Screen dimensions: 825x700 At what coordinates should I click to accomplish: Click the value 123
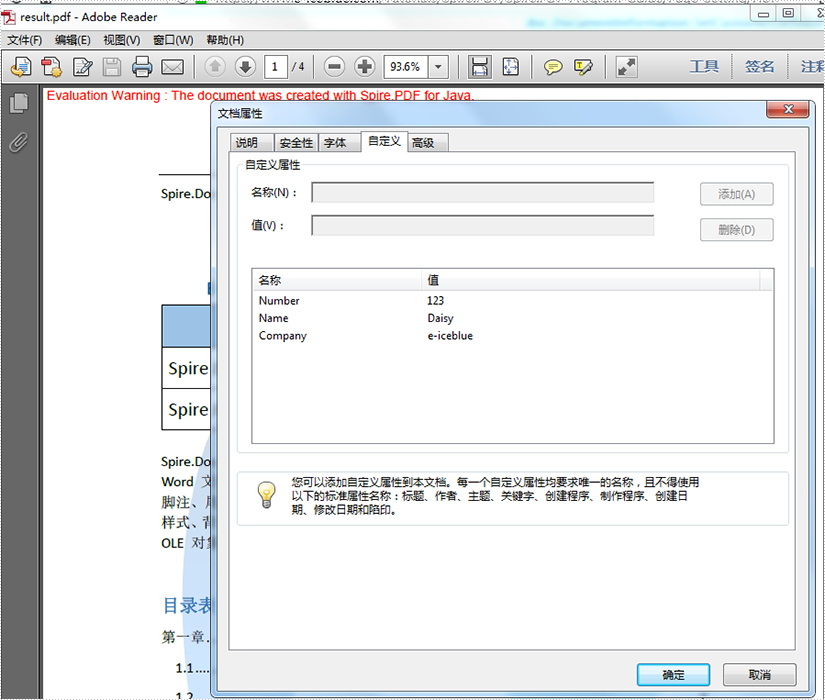[436, 301]
